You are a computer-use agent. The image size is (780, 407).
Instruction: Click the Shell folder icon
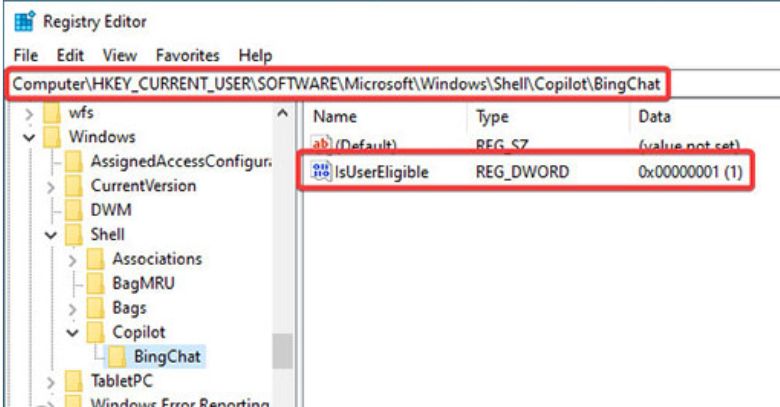coord(74,234)
